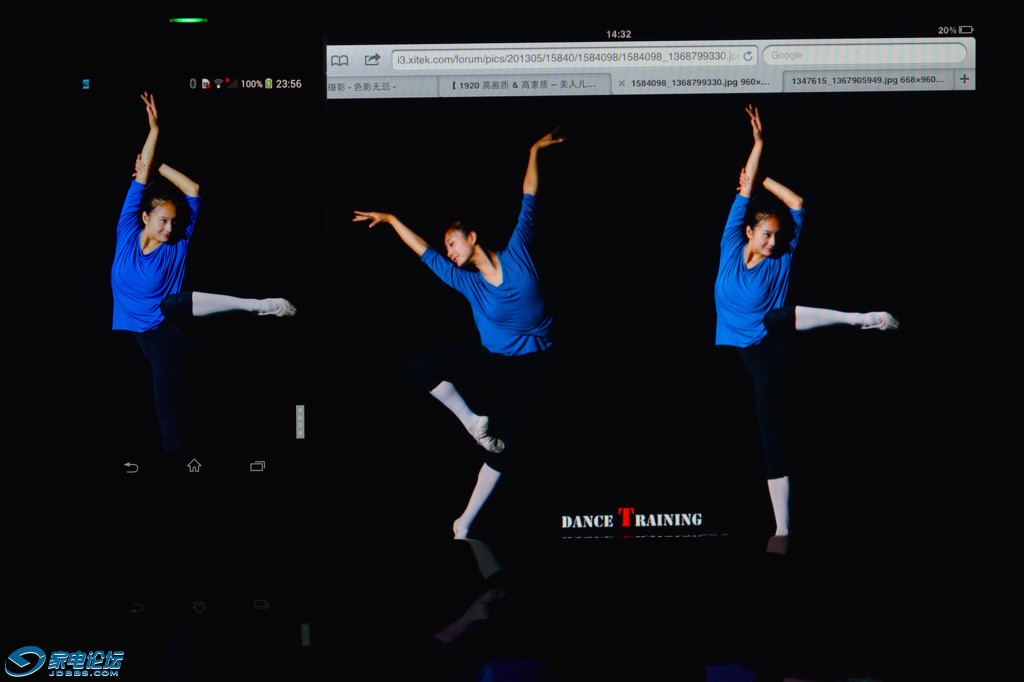Reload the page with the refresh icon
This screenshot has width=1024, height=682.
747,56
